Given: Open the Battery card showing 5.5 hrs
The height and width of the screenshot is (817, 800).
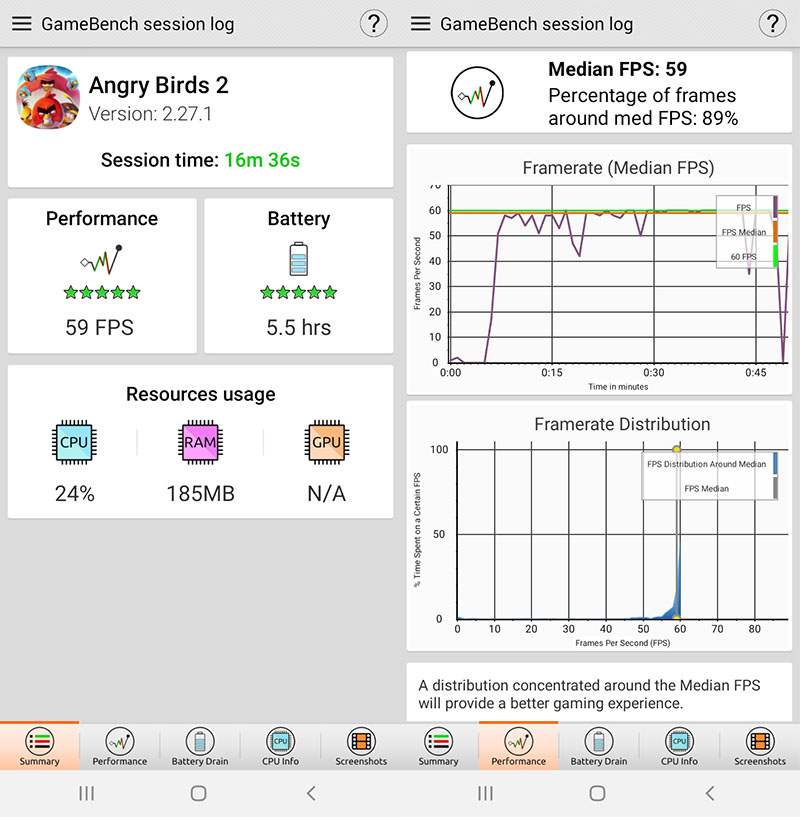Looking at the screenshot, I should coord(299,276).
